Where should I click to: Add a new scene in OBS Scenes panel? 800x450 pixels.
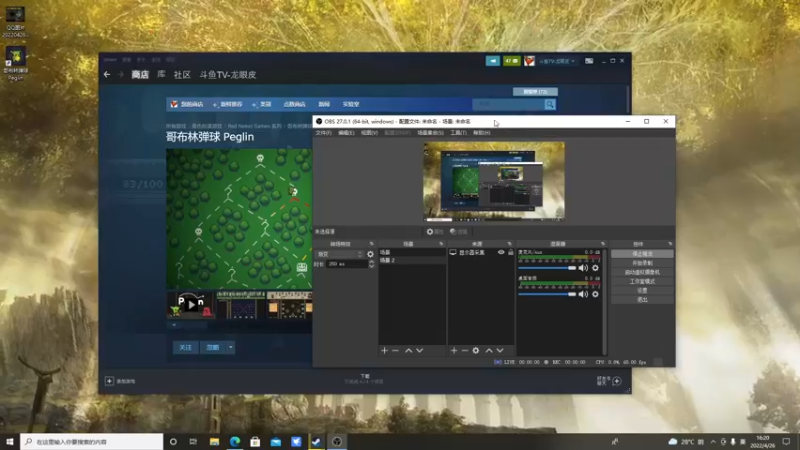384,351
